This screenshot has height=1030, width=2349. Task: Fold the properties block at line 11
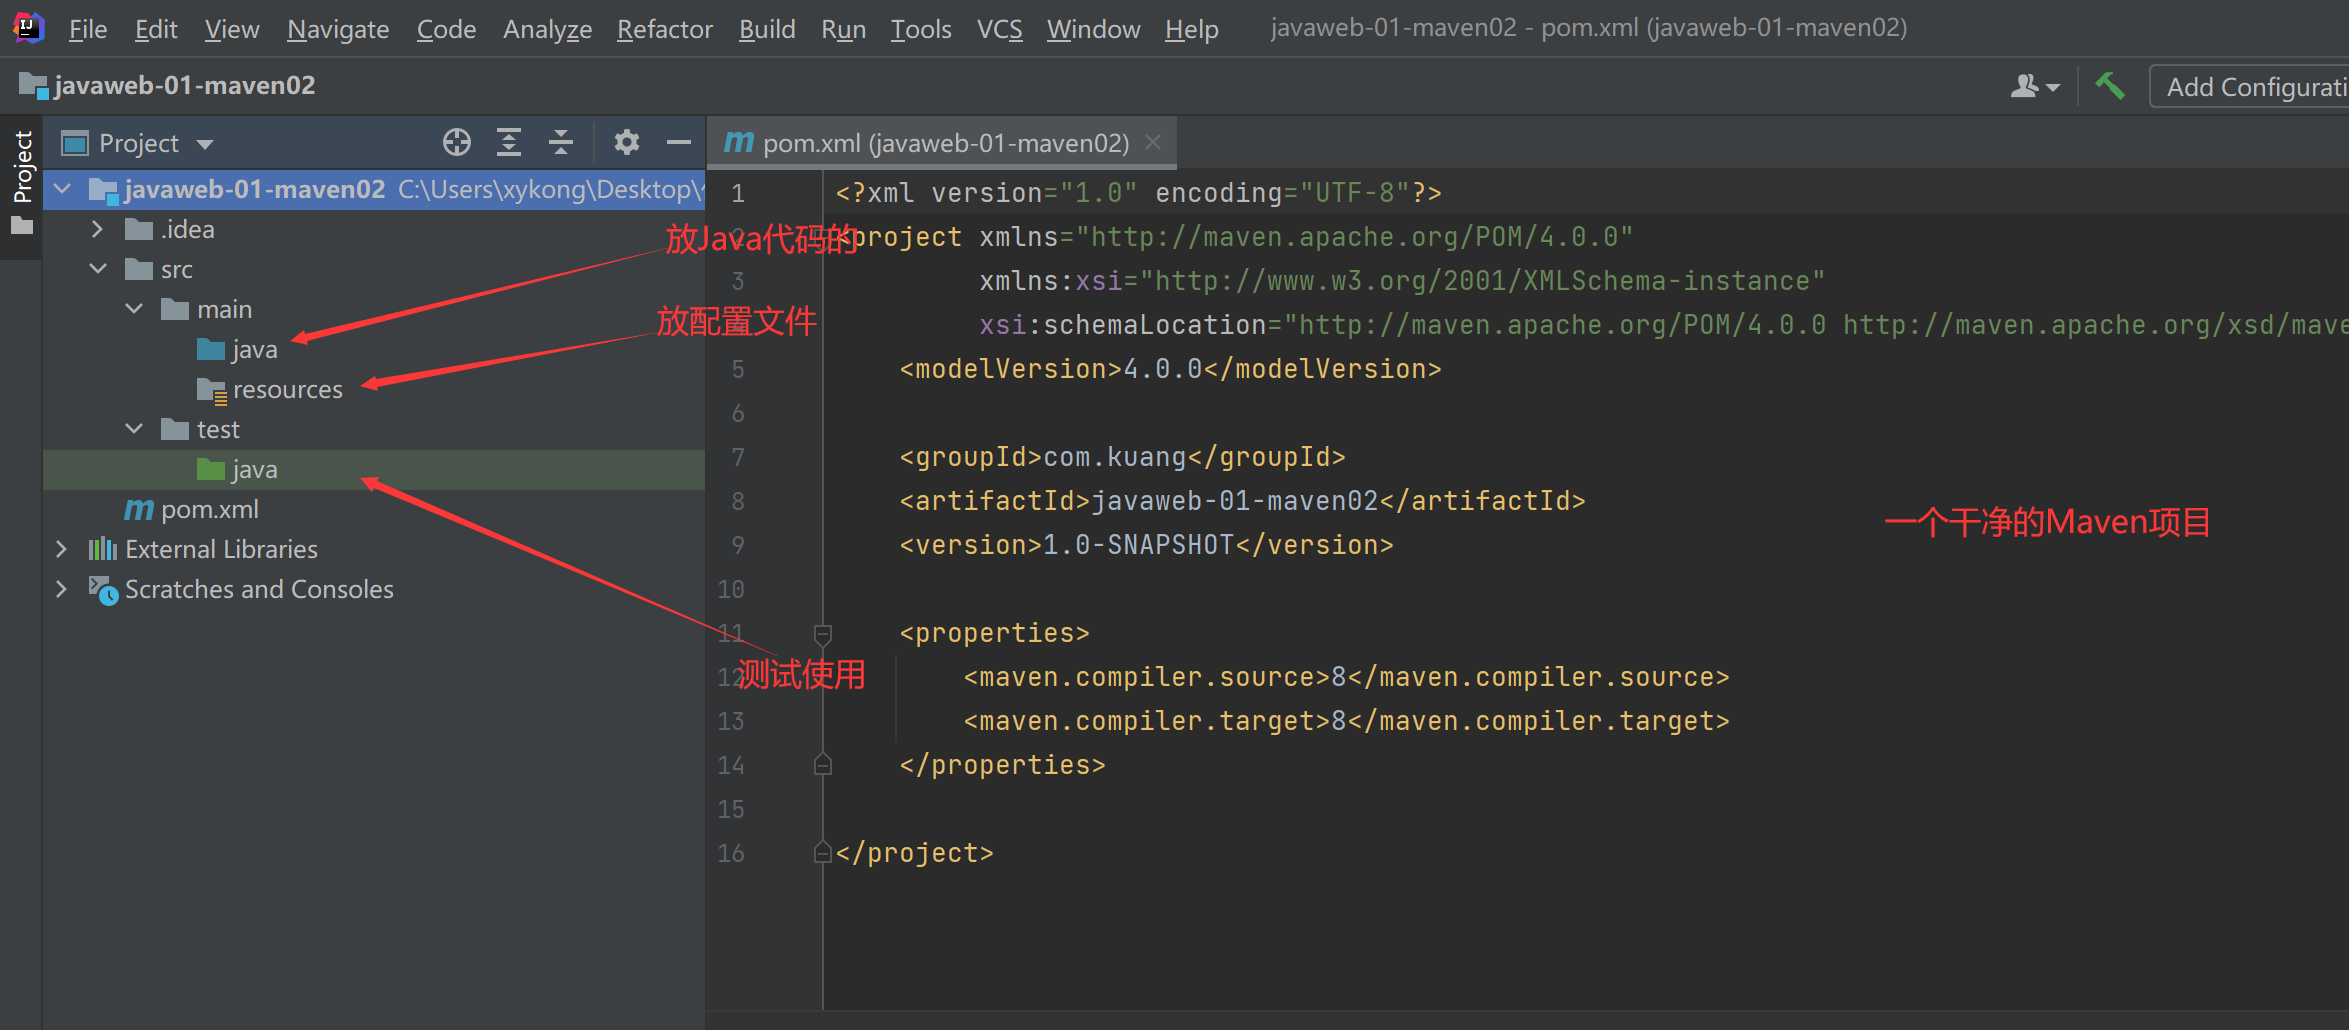tap(823, 634)
